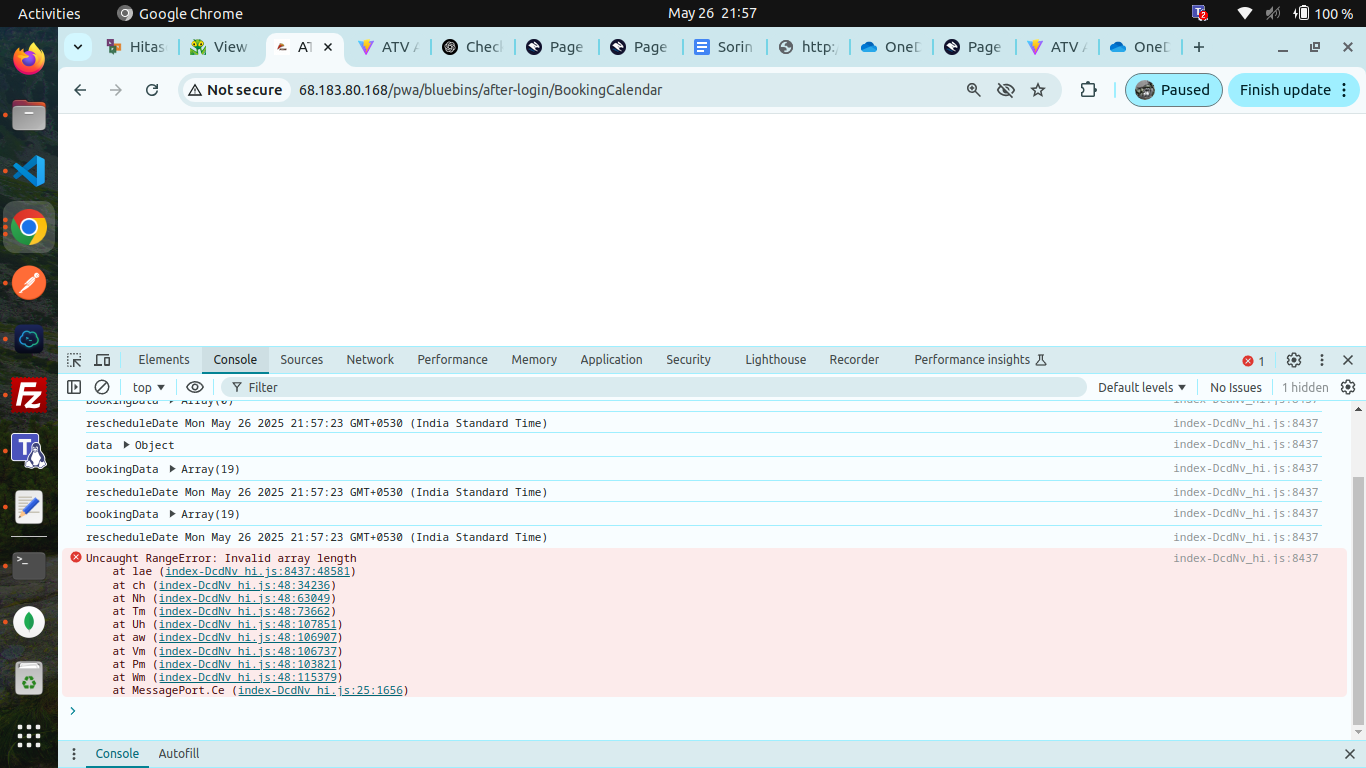The width and height of the screenshot is (1366, 768).
Task: Open Postman from the dock
Action: pyautogui.click(x=29, y=284)
